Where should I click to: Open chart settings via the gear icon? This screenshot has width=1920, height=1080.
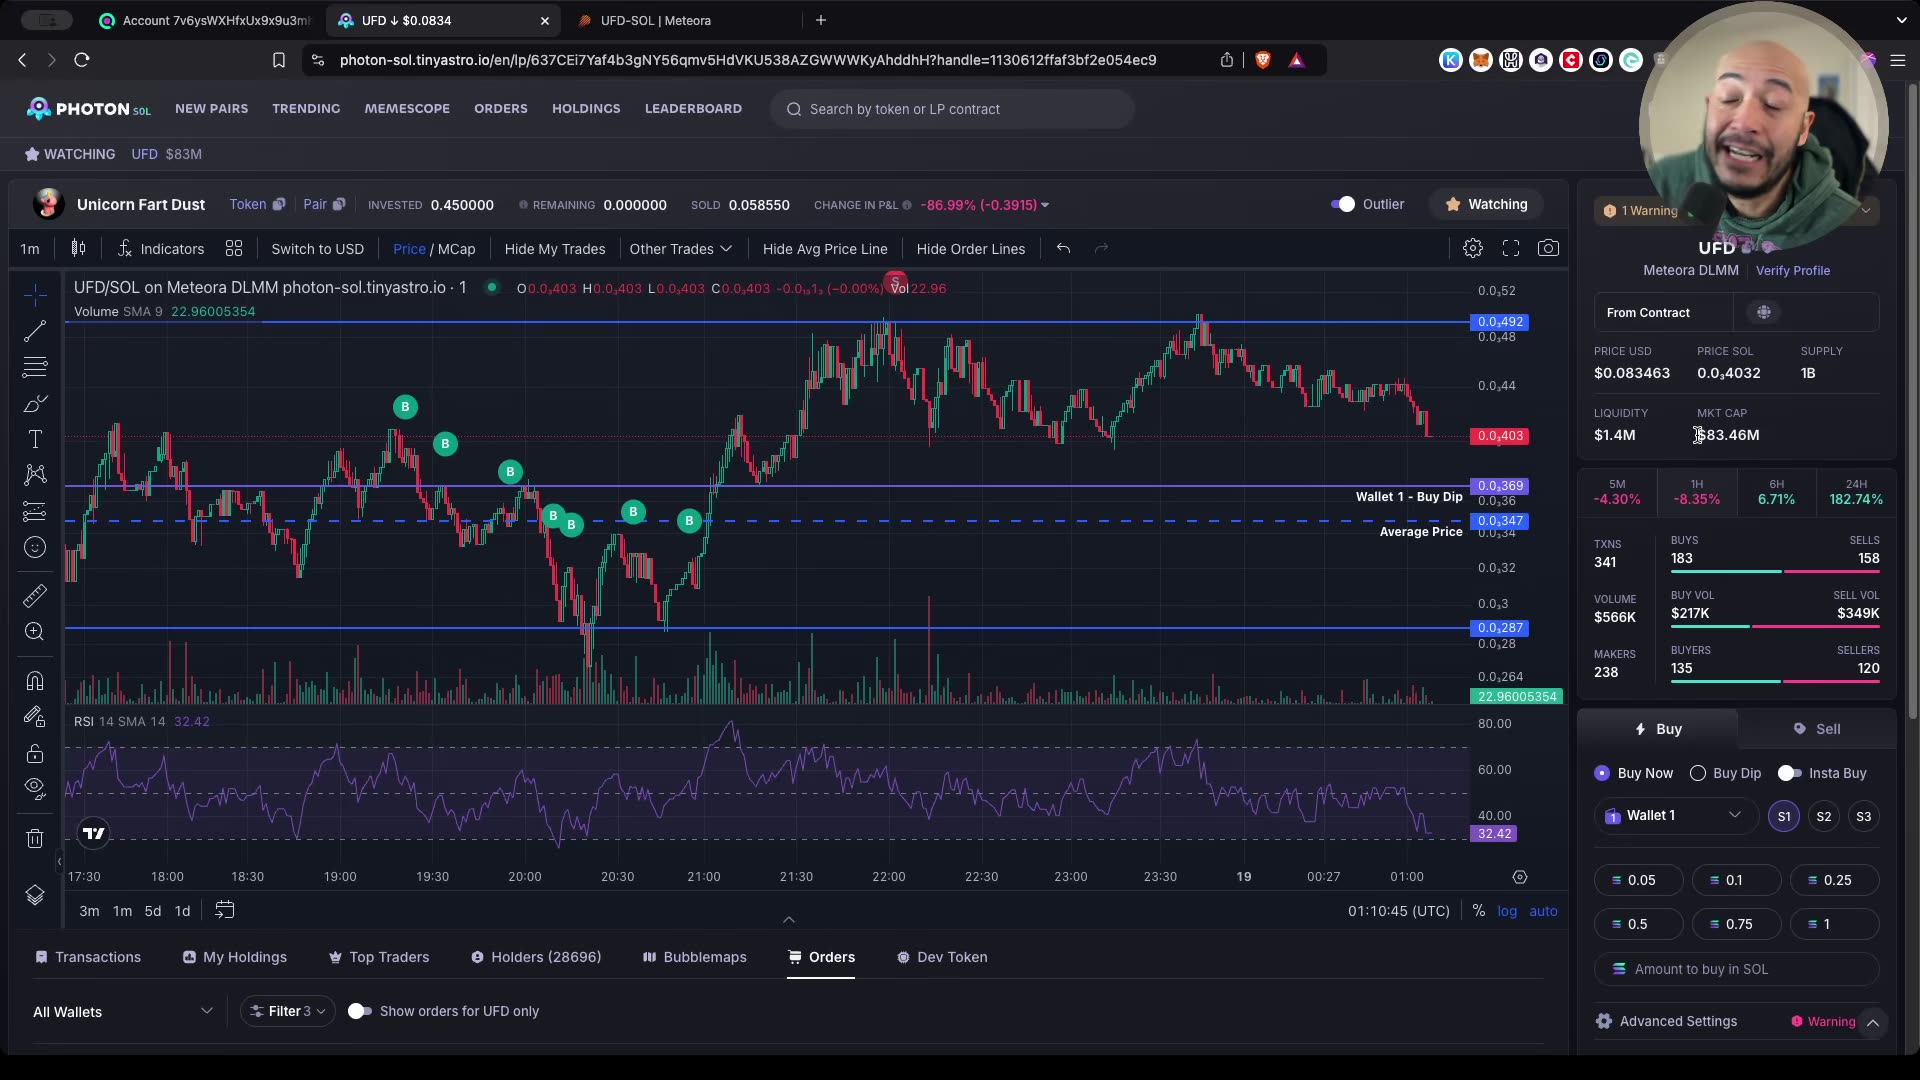tap(1472, 248)
